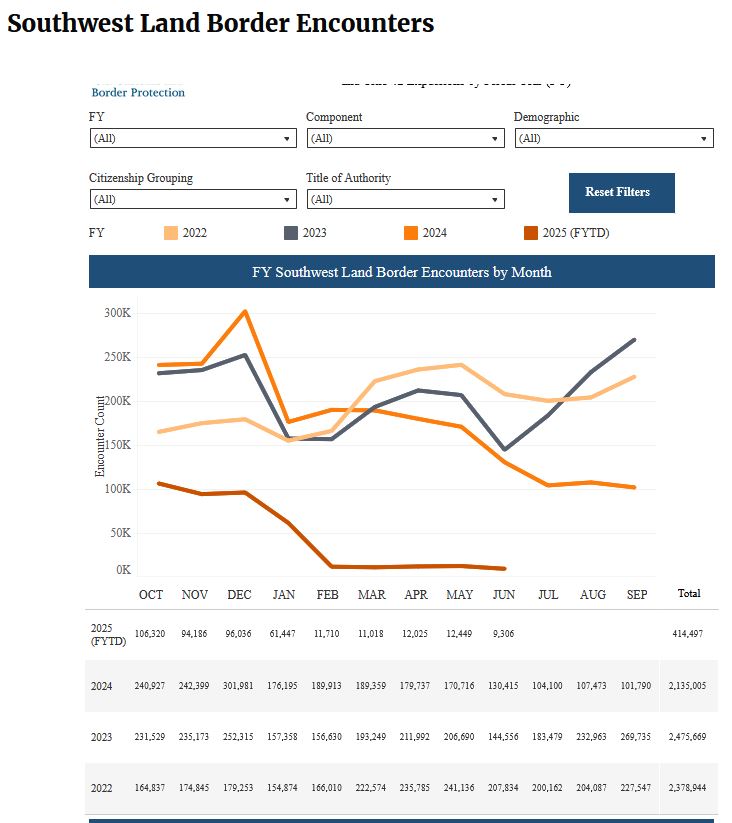Click the SEP month column header

tap(636, 595)
